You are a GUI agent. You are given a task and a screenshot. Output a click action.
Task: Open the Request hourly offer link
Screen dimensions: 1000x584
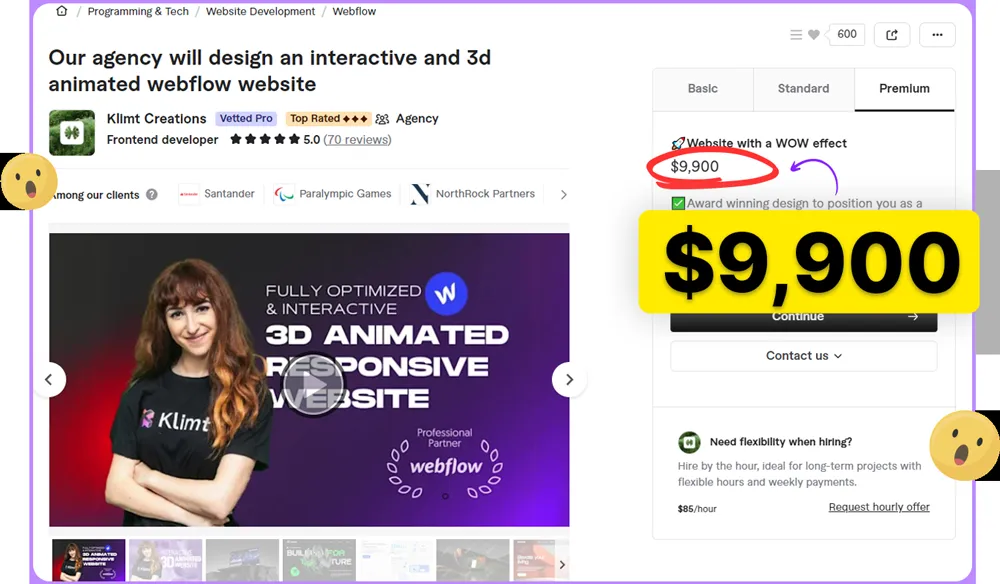(x=879, y=507)
